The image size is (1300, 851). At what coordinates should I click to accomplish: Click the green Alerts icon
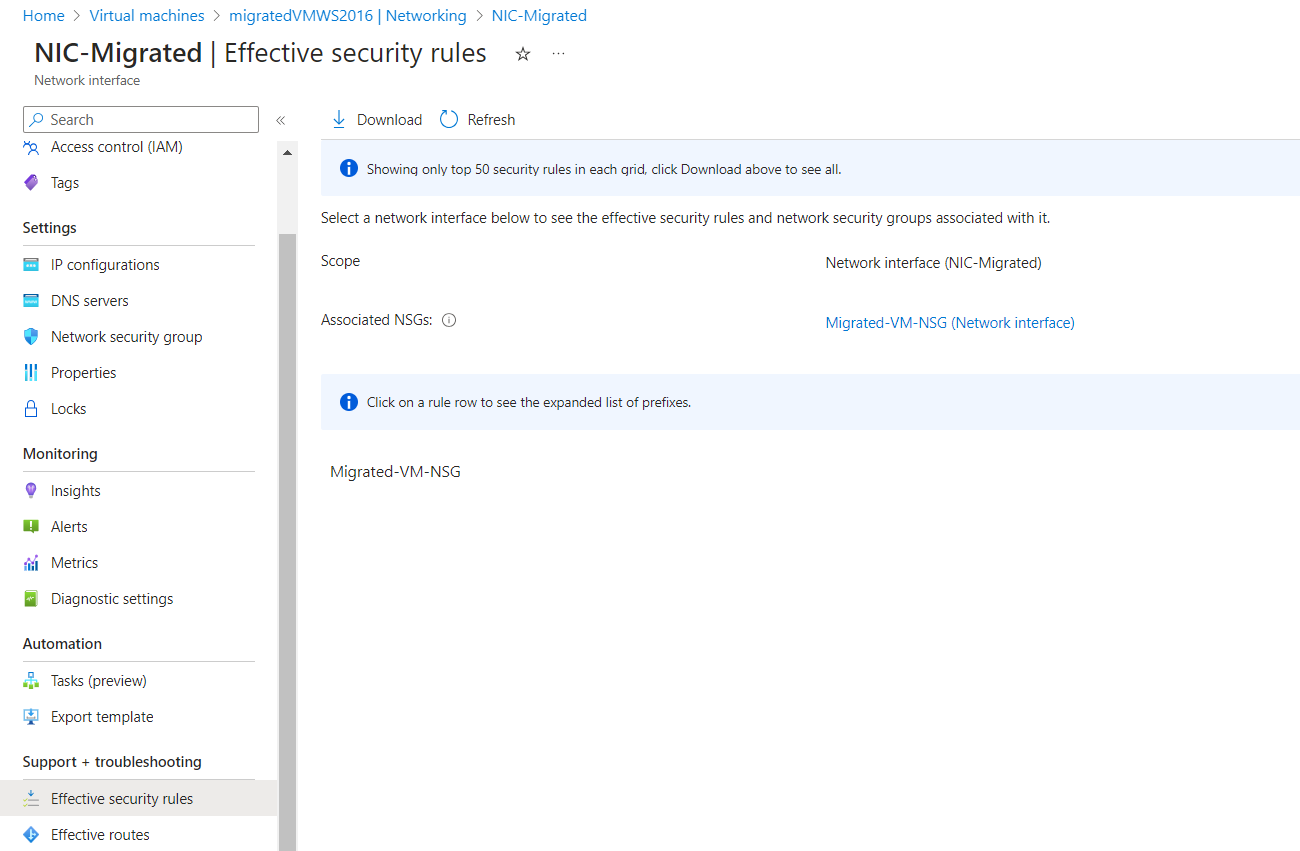[x=31, y=527]
